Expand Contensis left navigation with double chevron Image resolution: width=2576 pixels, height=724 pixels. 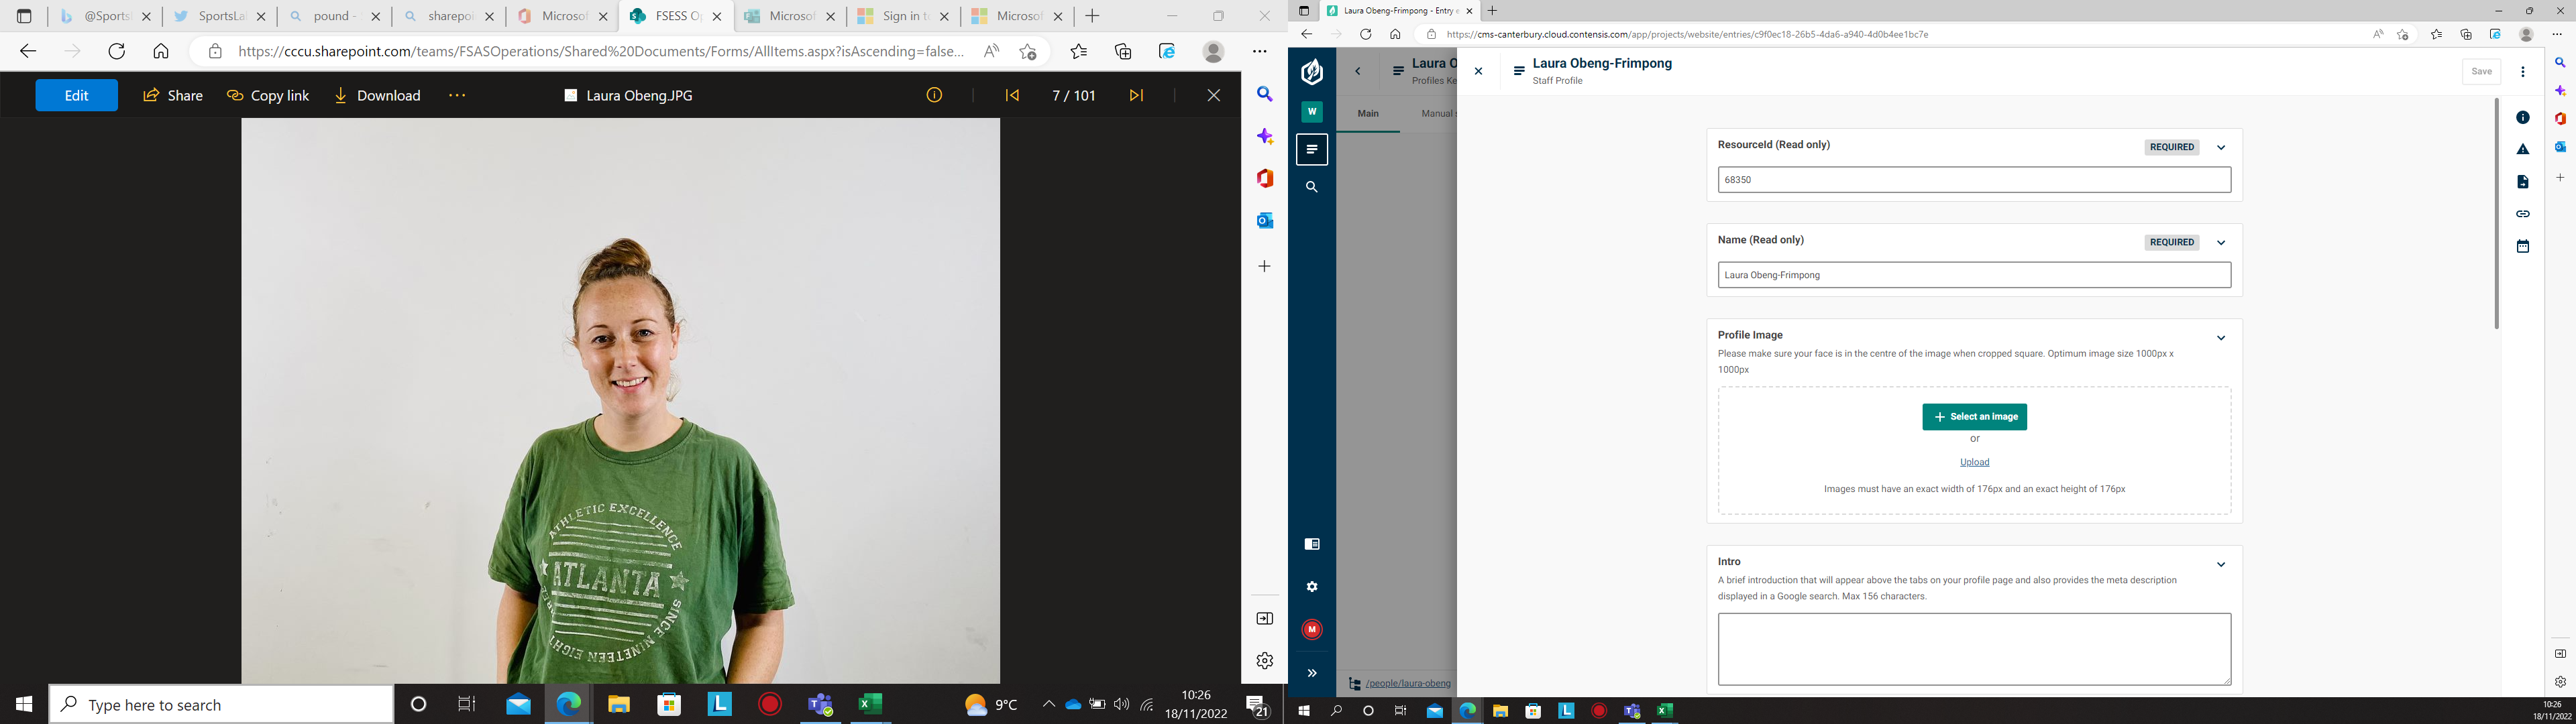pos(1312,673)
